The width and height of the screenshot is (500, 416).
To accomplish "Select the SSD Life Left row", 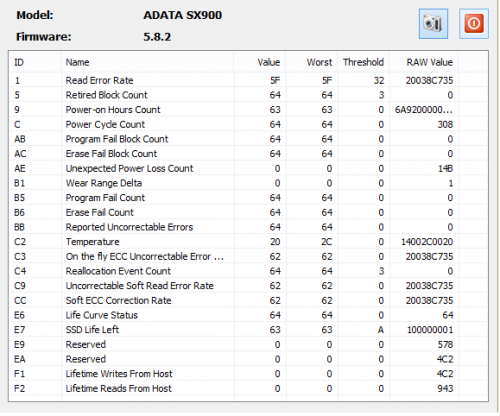I will [x=248, y=330].
